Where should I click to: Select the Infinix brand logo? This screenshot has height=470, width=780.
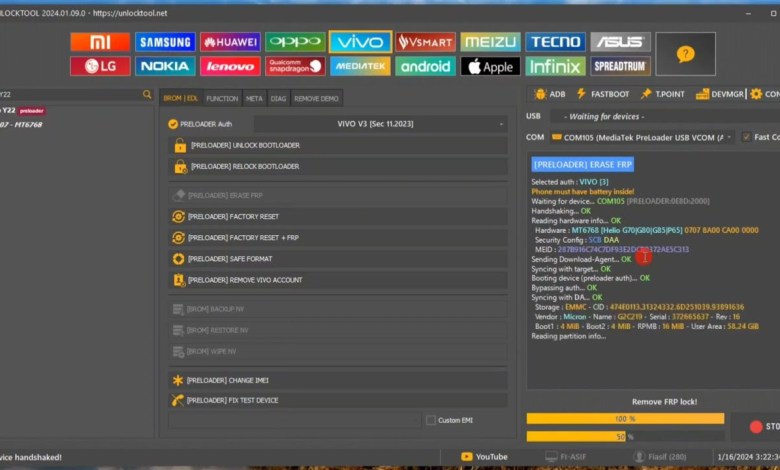click(555, 66)
